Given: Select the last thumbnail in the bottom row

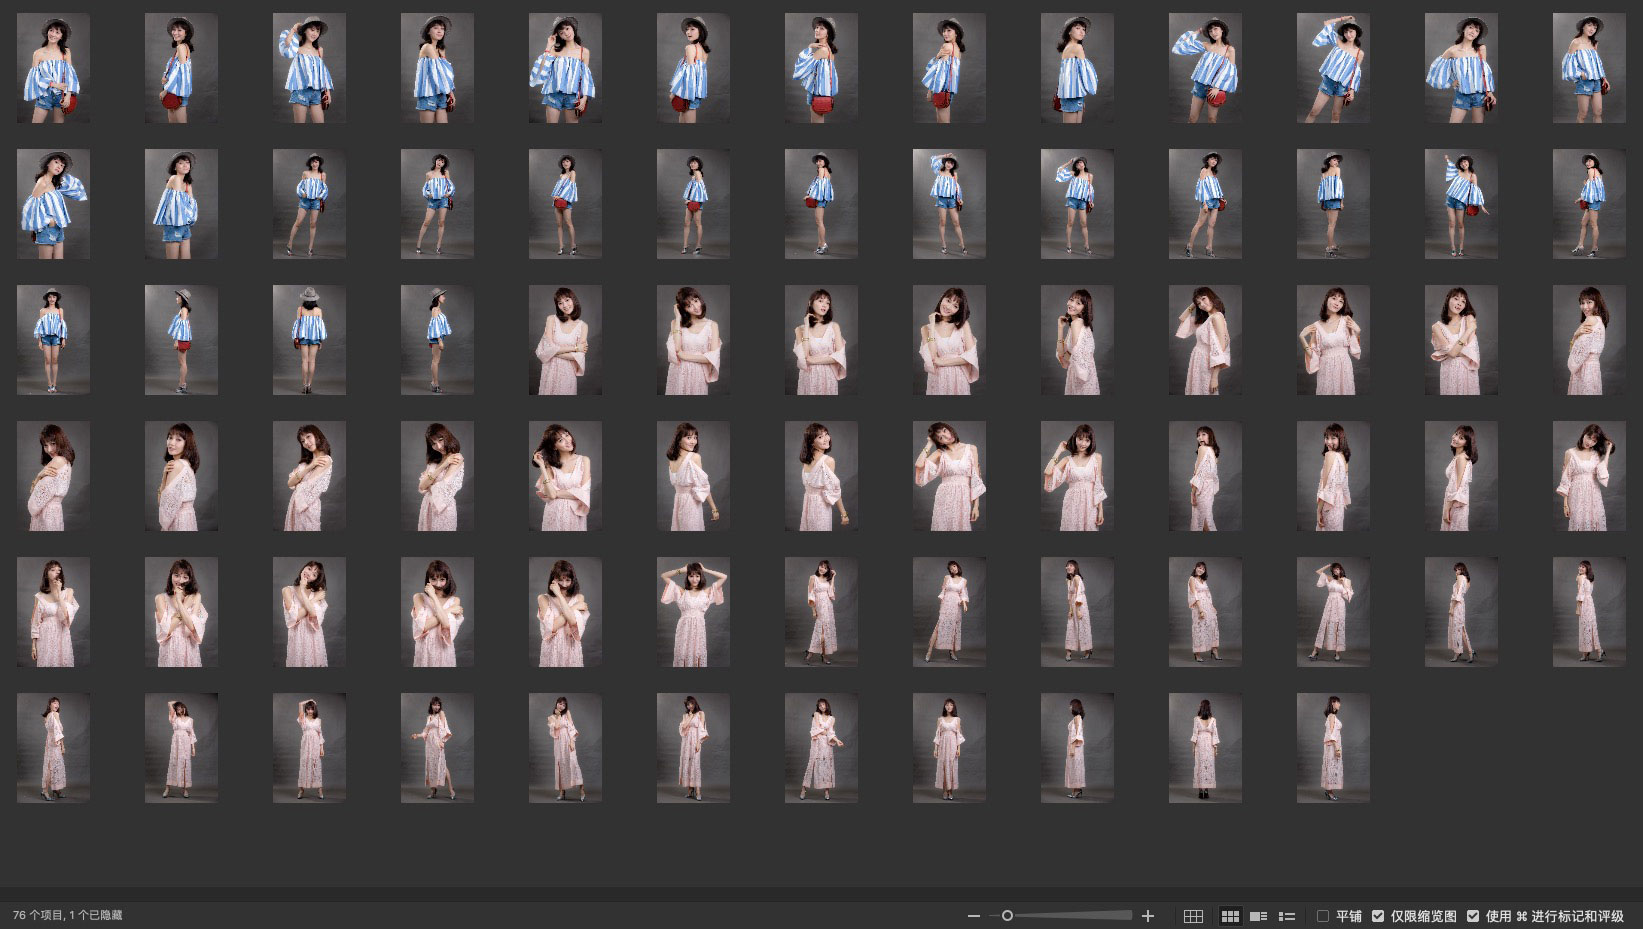Looking at the screenshot, I should coord(1333,748).
